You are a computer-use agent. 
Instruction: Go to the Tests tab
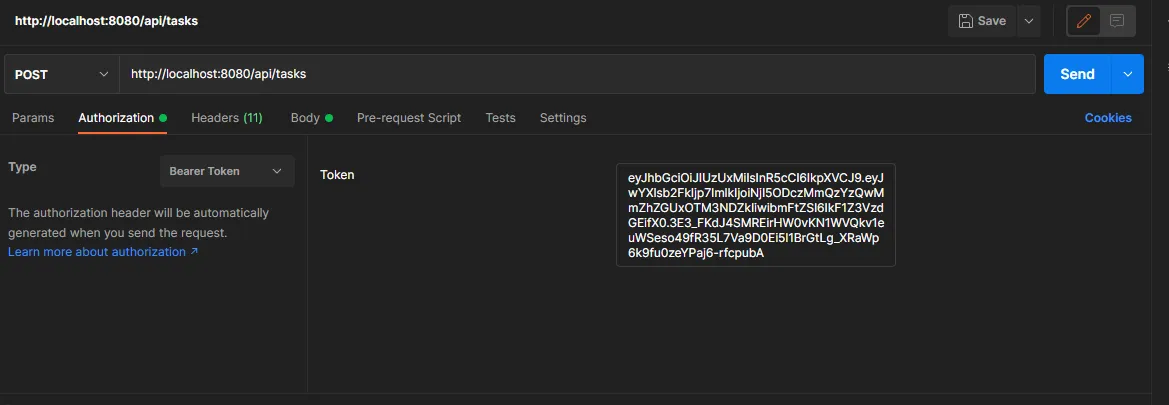click(x=500, y=118)
